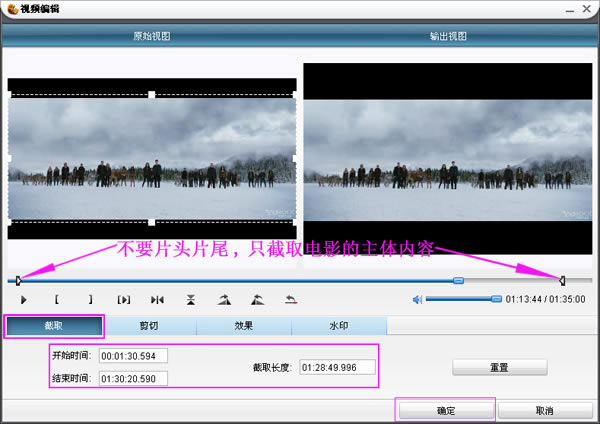Image resolution: width=600 pixels, height=424 pixels.
Task: Mute audio via the speaker icon
Action: (417, 300)
